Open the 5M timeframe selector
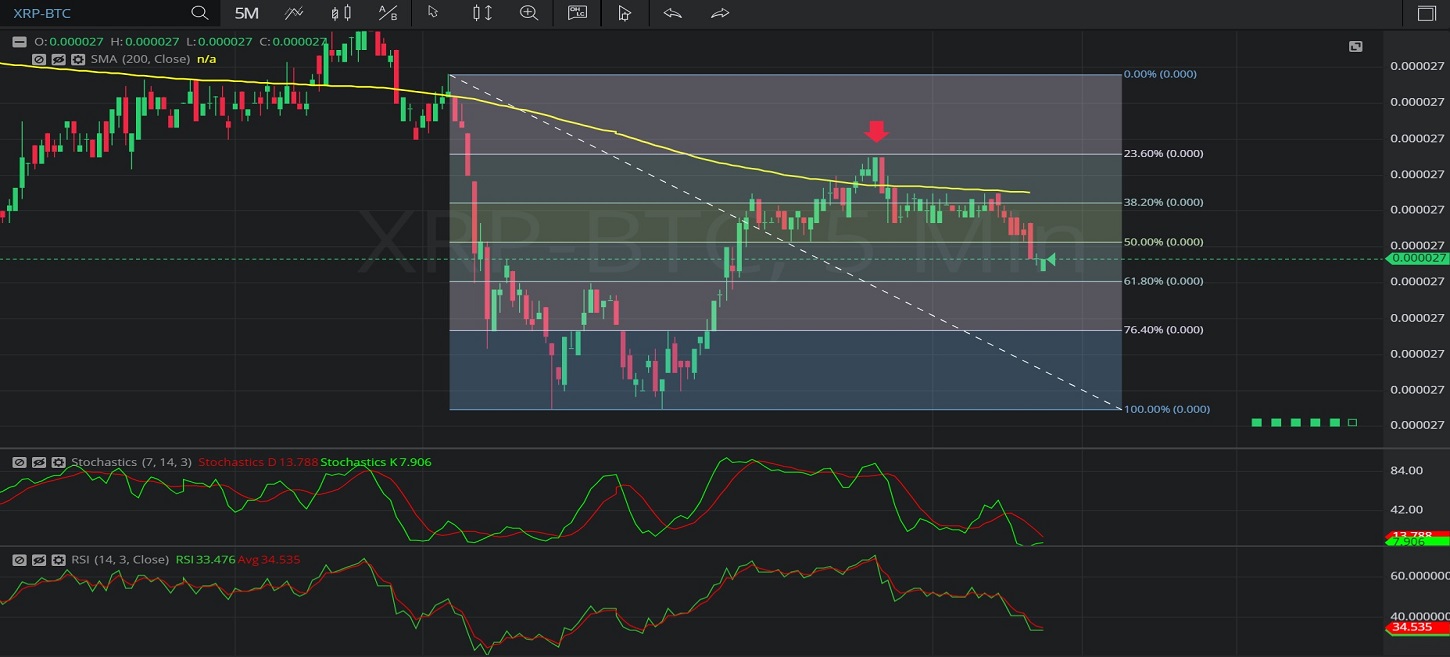This screenshot has width=1450, height=657. click(x=246, y=13)
